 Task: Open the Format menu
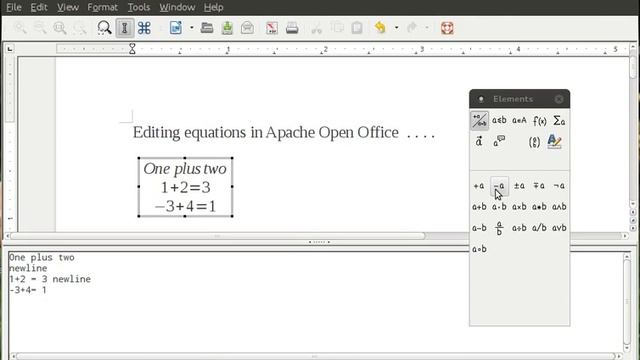click(102, 7)
